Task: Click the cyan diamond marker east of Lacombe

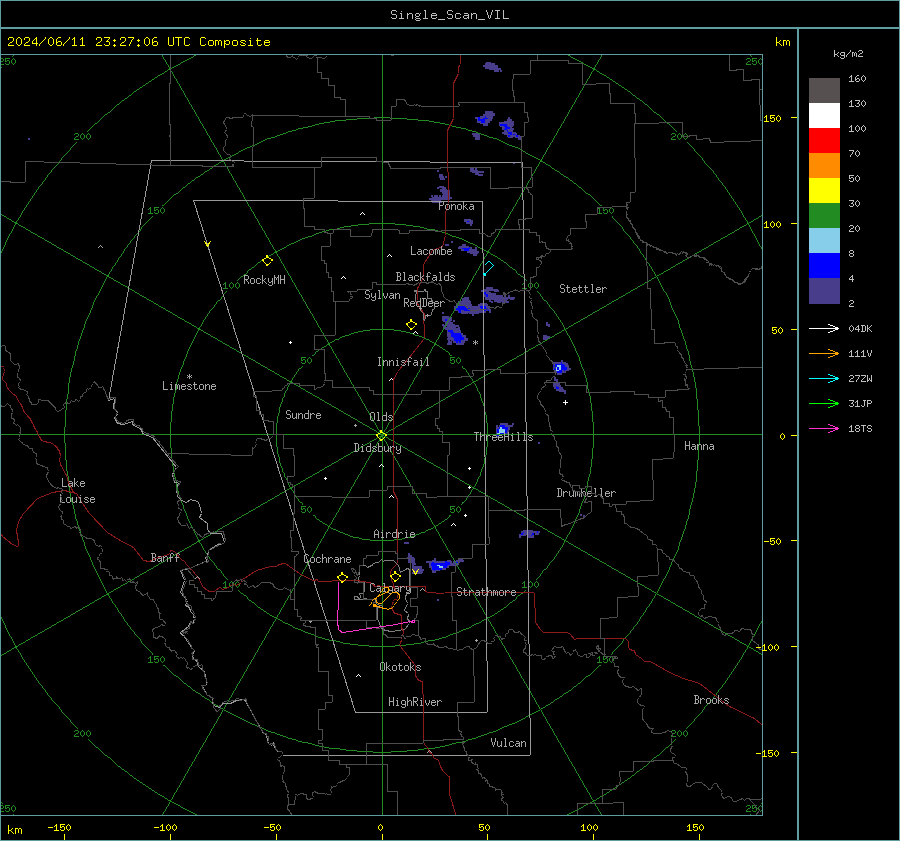Action: pos(488,268)
